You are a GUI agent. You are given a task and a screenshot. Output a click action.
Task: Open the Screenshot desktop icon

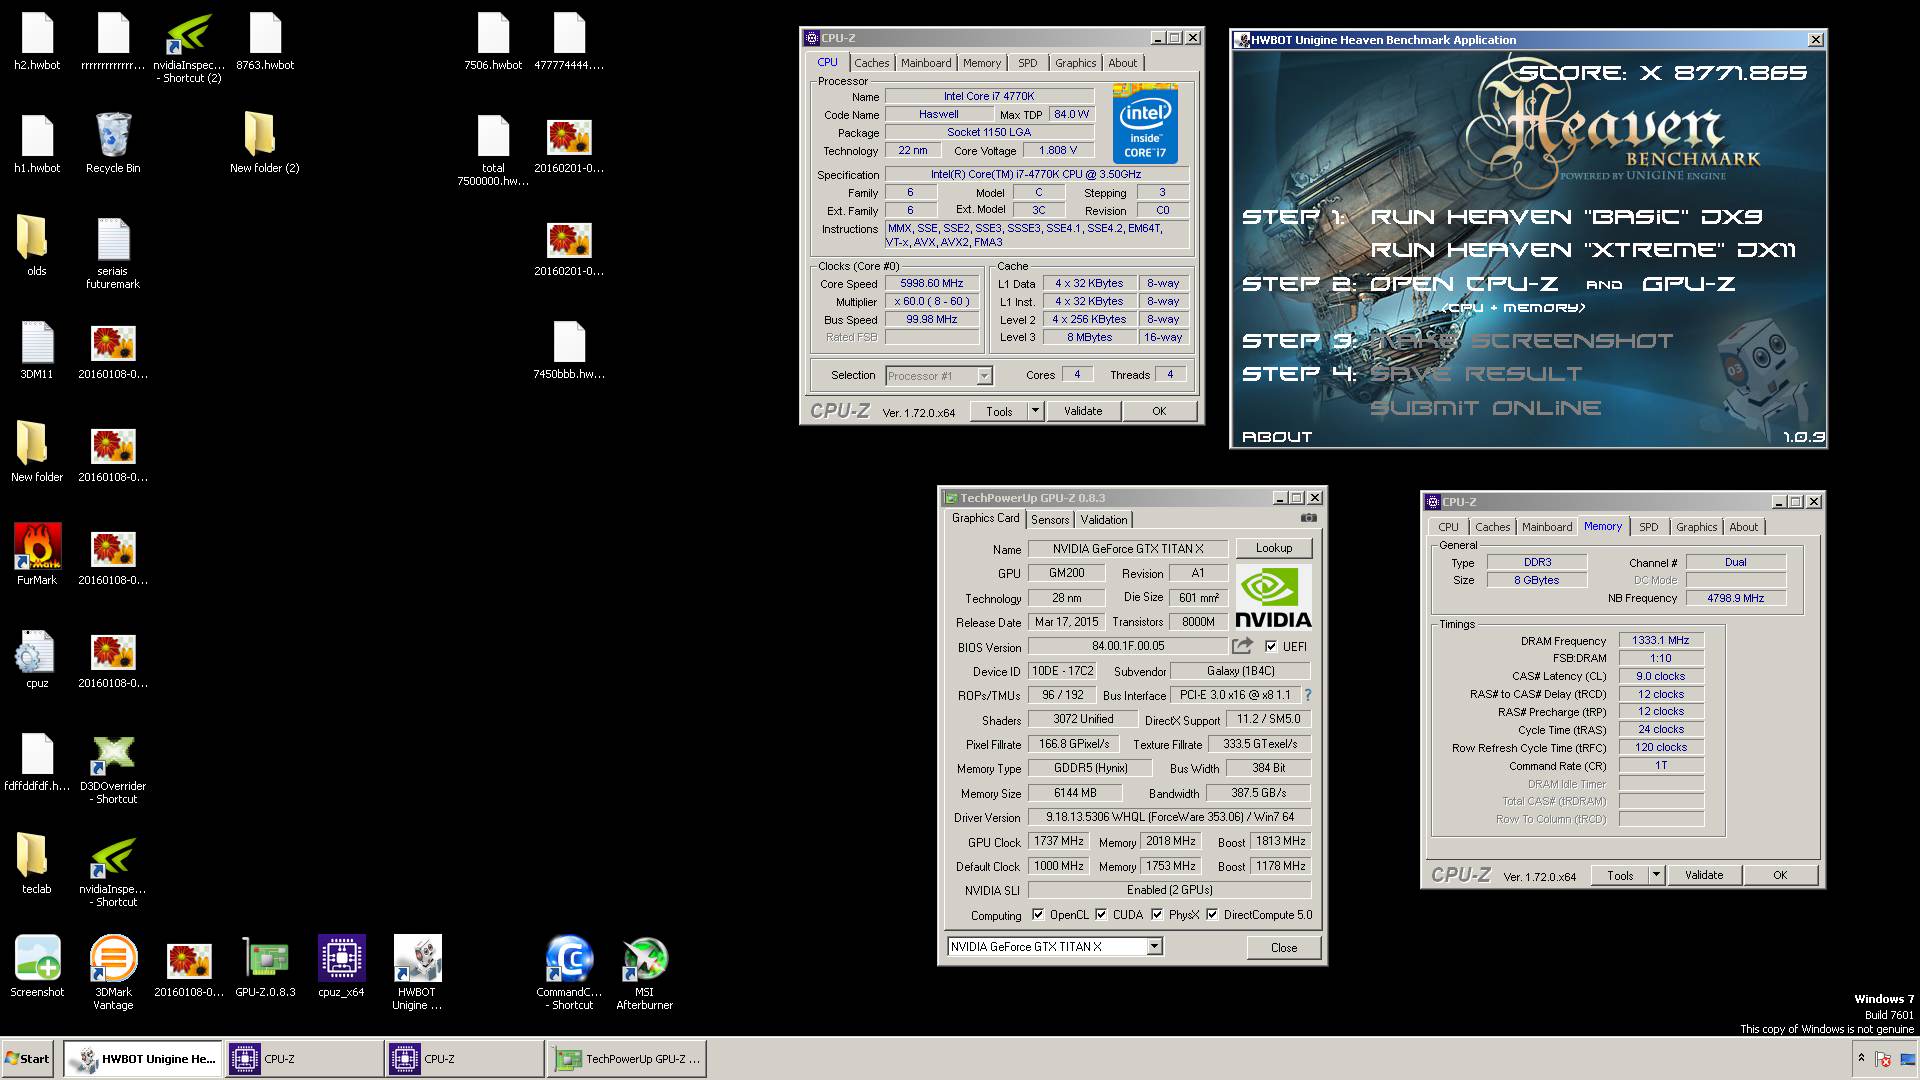coord(37,966)
